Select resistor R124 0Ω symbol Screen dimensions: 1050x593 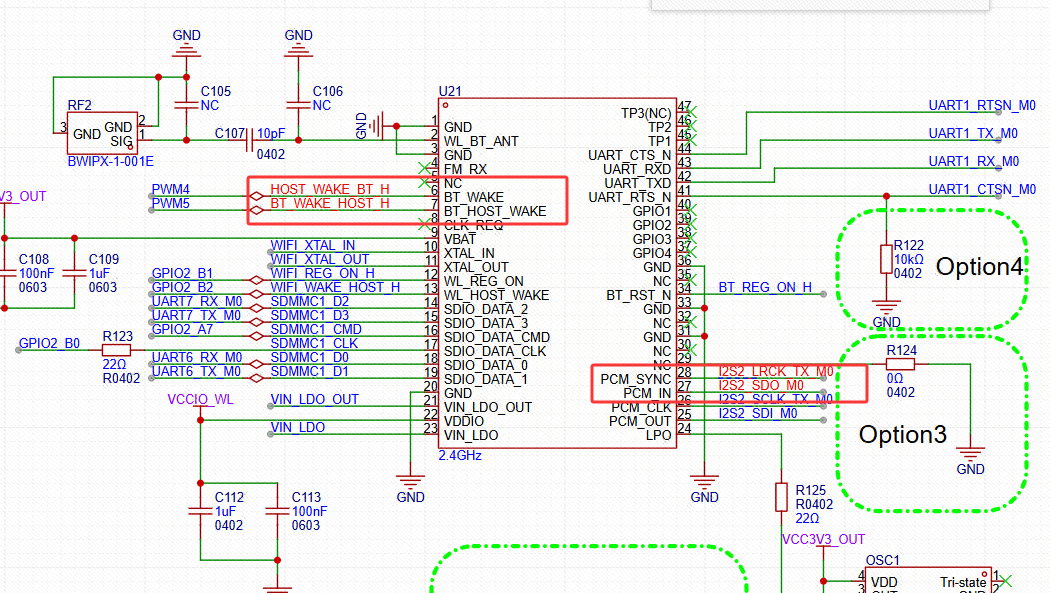tap(900, 364)
